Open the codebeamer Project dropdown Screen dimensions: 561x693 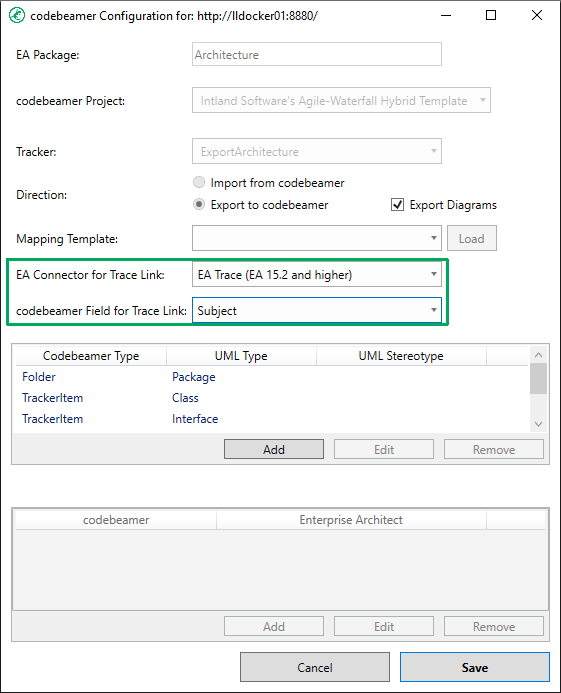click(x=341, y=100)
